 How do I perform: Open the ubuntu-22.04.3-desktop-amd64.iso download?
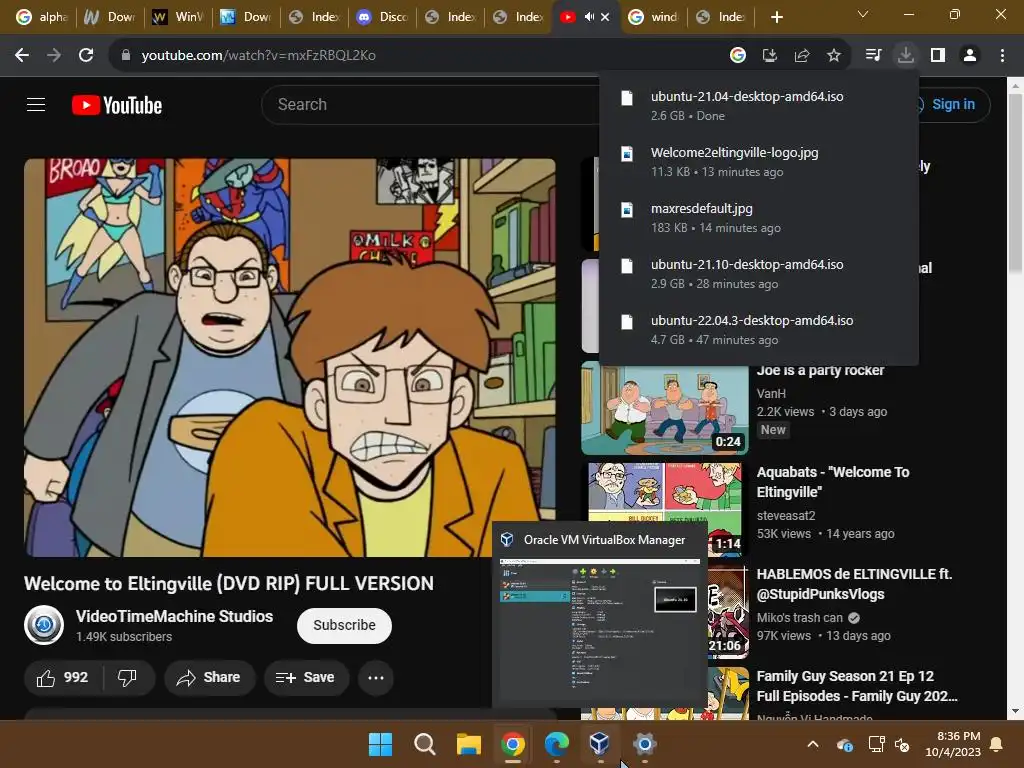click(x=758, y=330)
